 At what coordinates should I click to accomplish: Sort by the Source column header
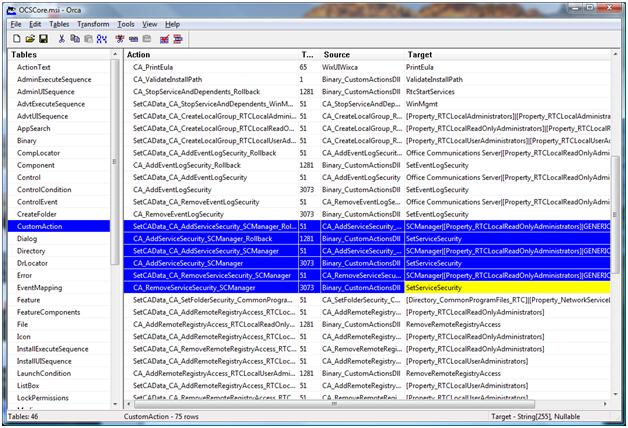pyautogui.click(x=362, y=54)
